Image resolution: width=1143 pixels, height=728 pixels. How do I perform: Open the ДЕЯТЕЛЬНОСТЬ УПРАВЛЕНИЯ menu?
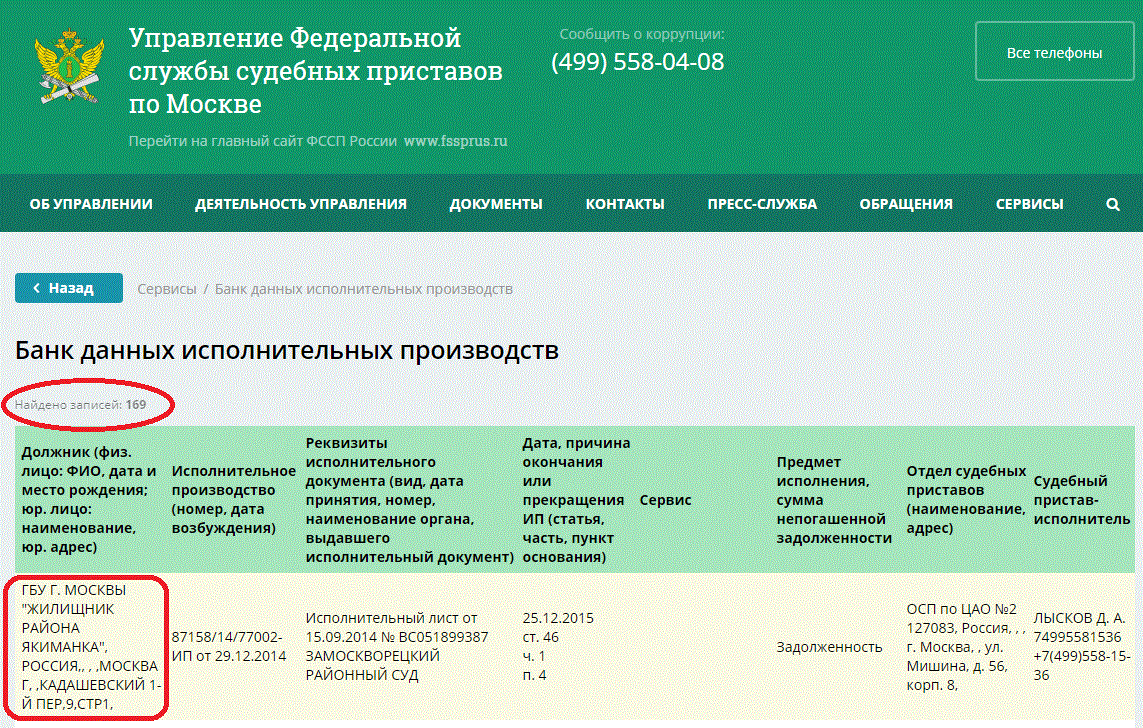[x=300, y=204]
